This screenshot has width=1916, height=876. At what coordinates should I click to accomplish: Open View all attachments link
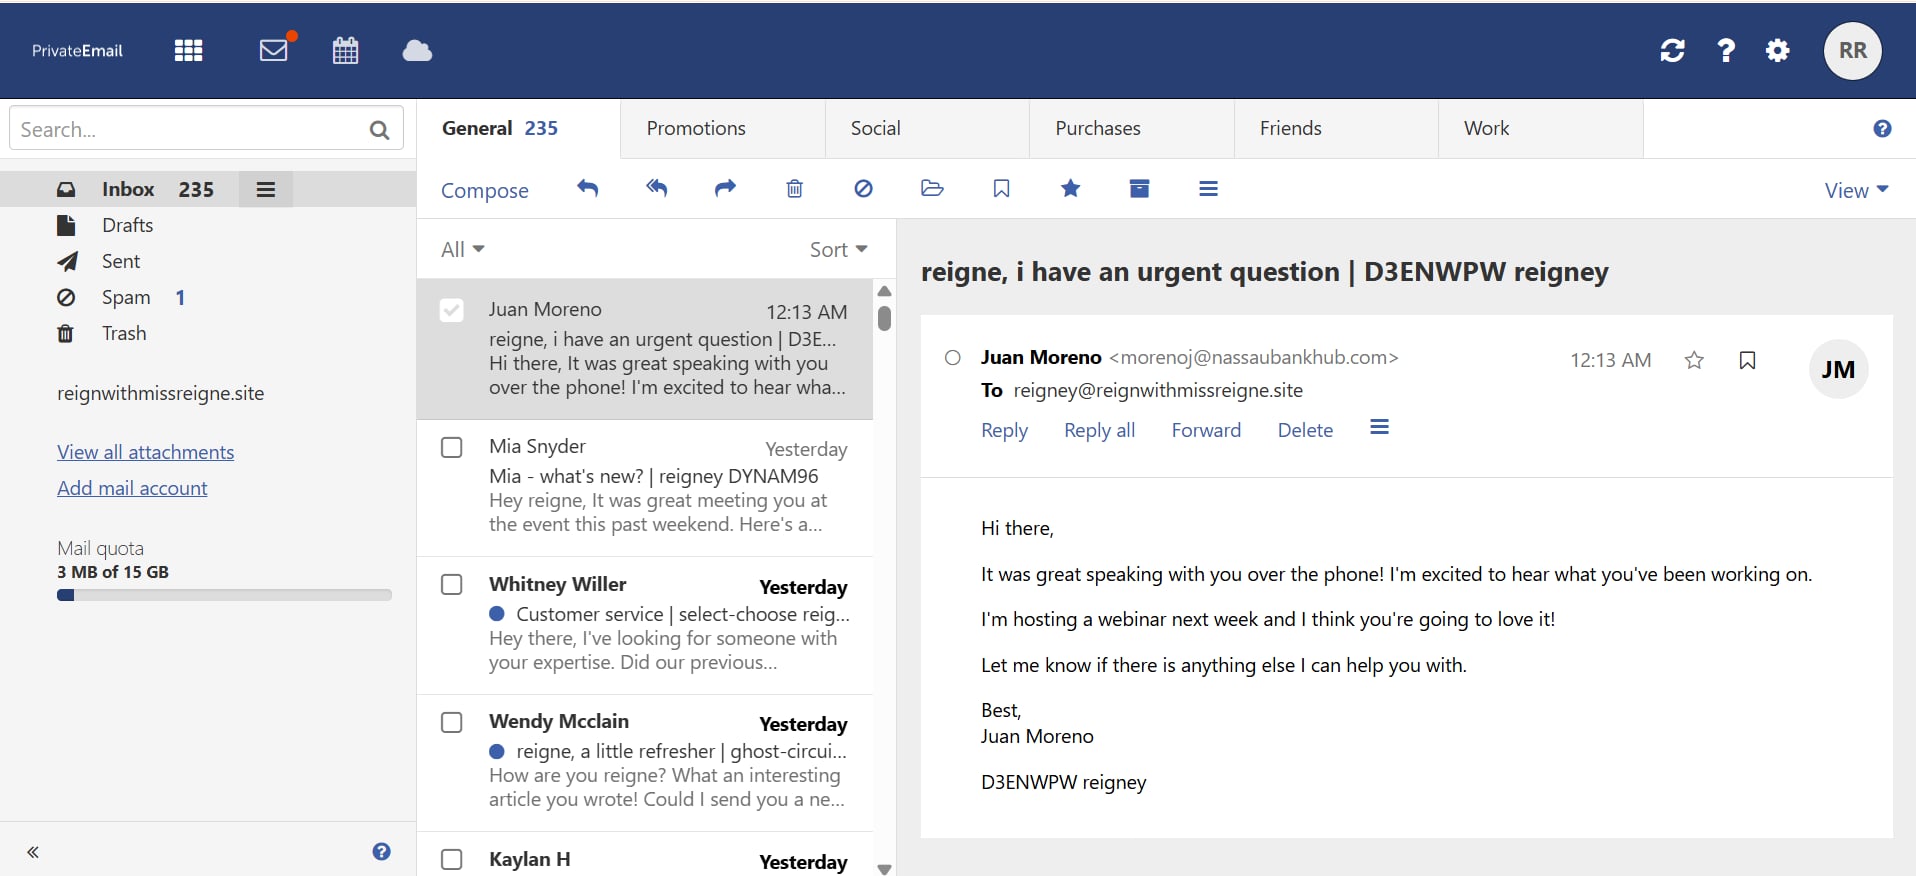[x=146, y=452]
